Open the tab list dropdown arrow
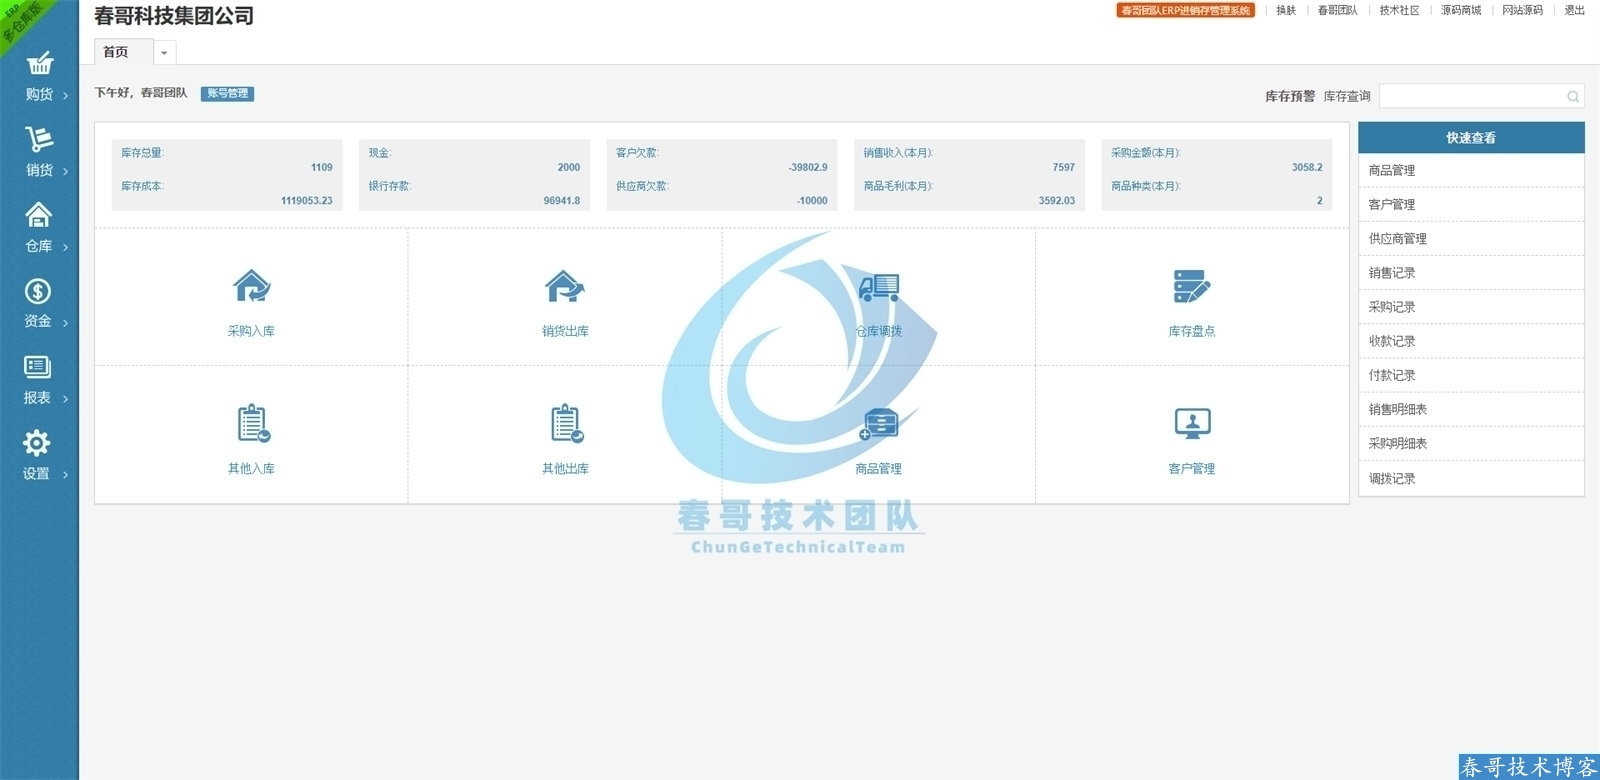 (x=164, y=53)
